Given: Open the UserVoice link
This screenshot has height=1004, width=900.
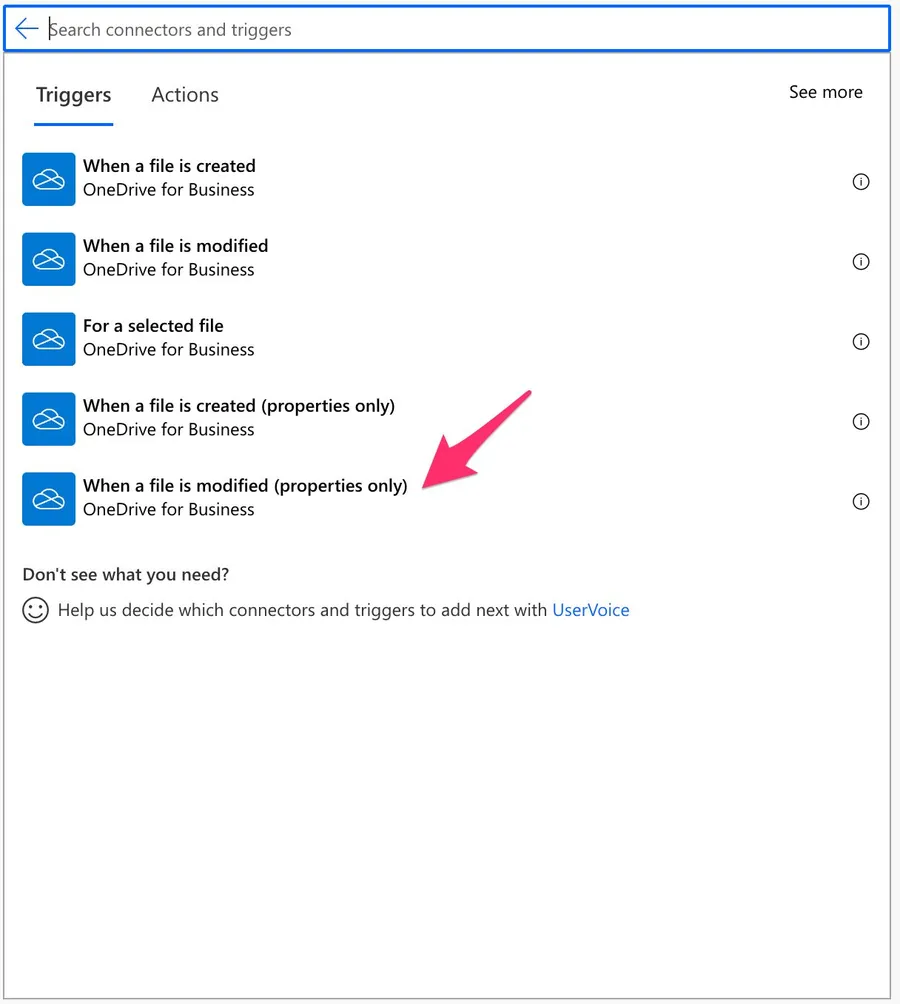Looking at the screenshot, I should 590,610.
